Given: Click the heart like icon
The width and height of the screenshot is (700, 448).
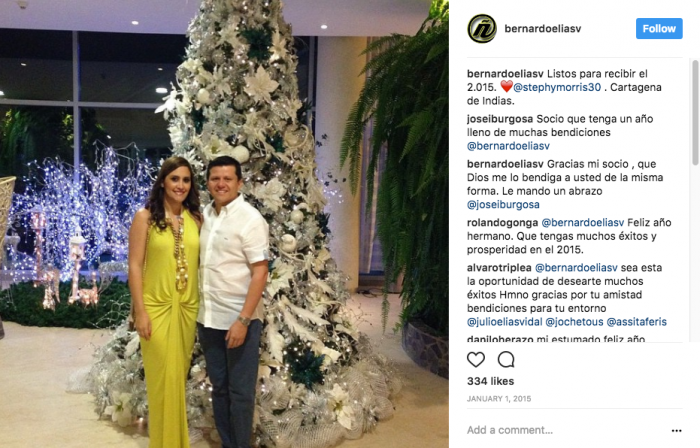Looking at the screenshot, I should [476, 359].
